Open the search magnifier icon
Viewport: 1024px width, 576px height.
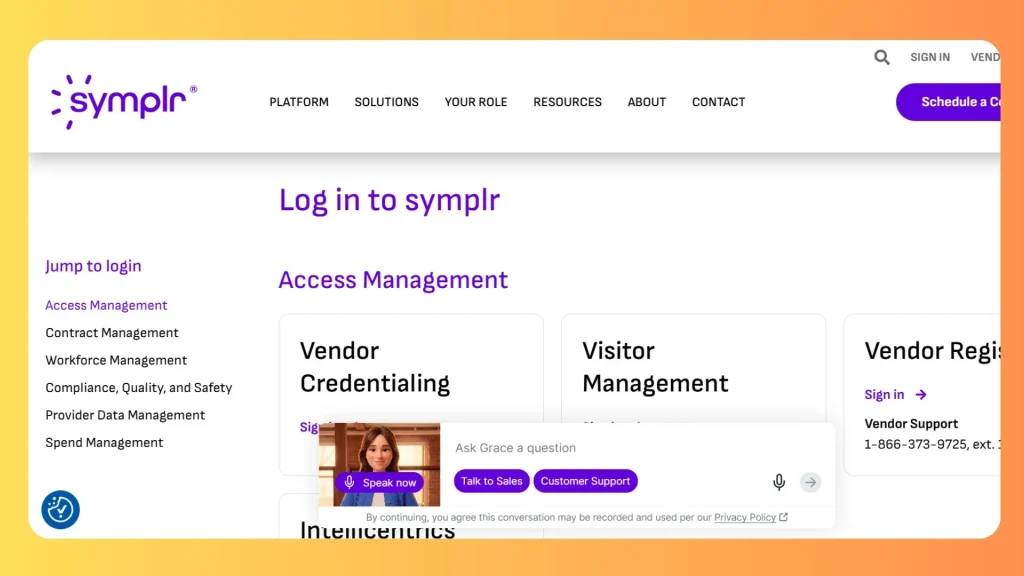tap(882, 57)
